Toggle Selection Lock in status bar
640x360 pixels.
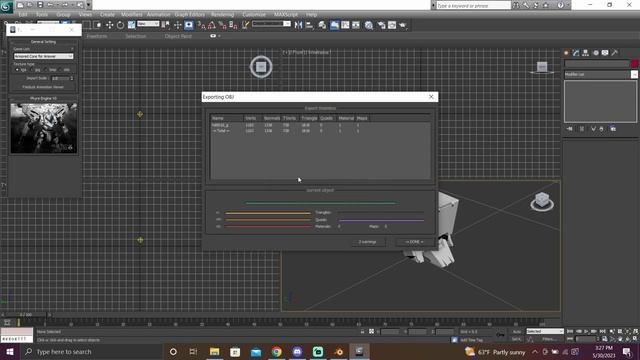(362, 331)
